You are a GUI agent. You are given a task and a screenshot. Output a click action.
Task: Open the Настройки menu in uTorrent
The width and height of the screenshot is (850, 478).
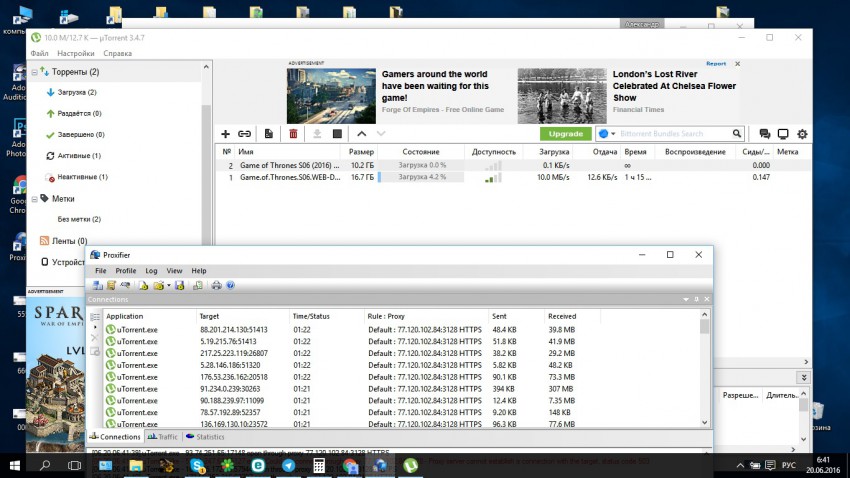click(76, 53)
